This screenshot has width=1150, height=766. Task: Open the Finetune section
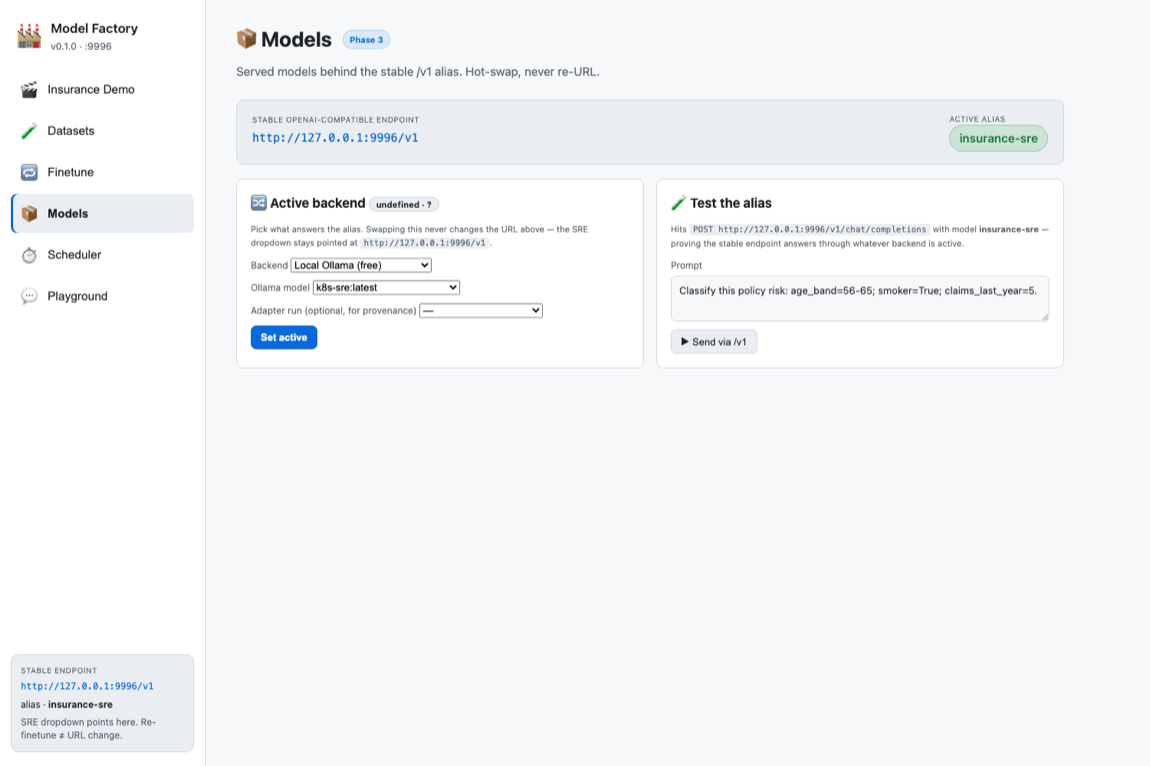(x=103, y=172)
